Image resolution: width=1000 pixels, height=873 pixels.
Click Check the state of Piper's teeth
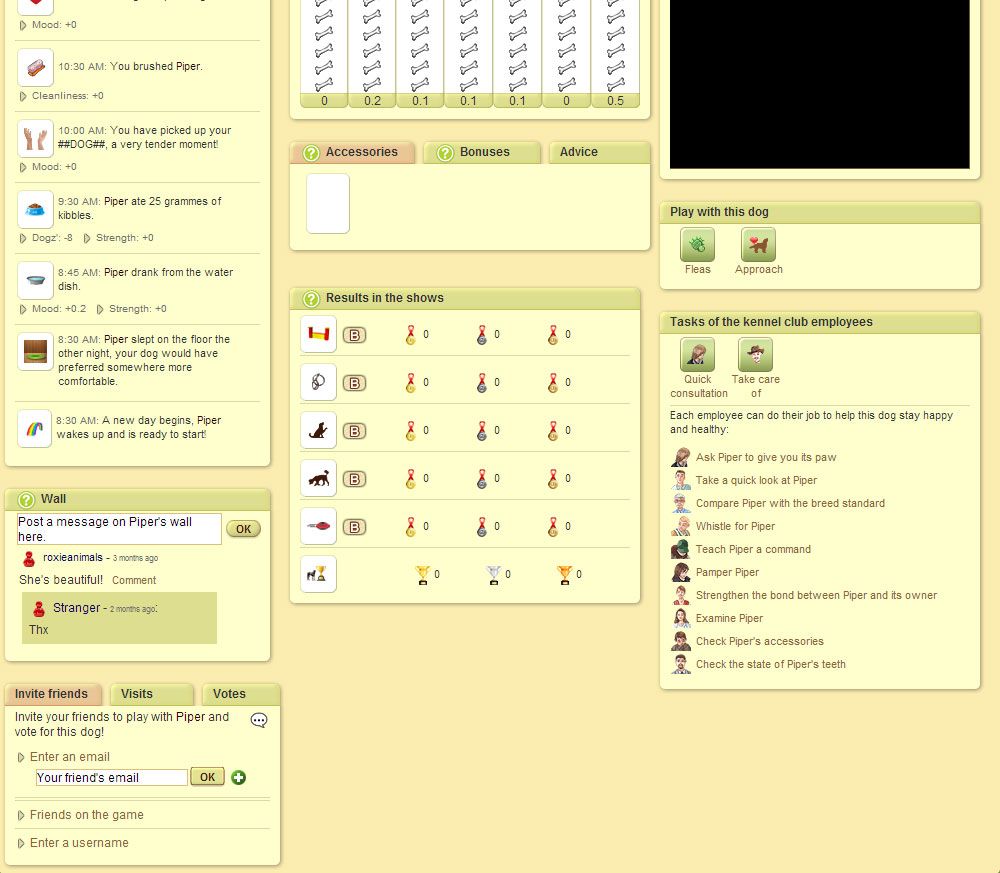(x=770, y=664)
